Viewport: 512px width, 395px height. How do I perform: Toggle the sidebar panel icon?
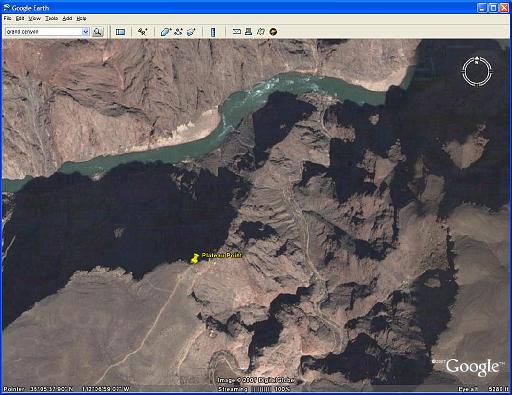[x=120, y=32]
